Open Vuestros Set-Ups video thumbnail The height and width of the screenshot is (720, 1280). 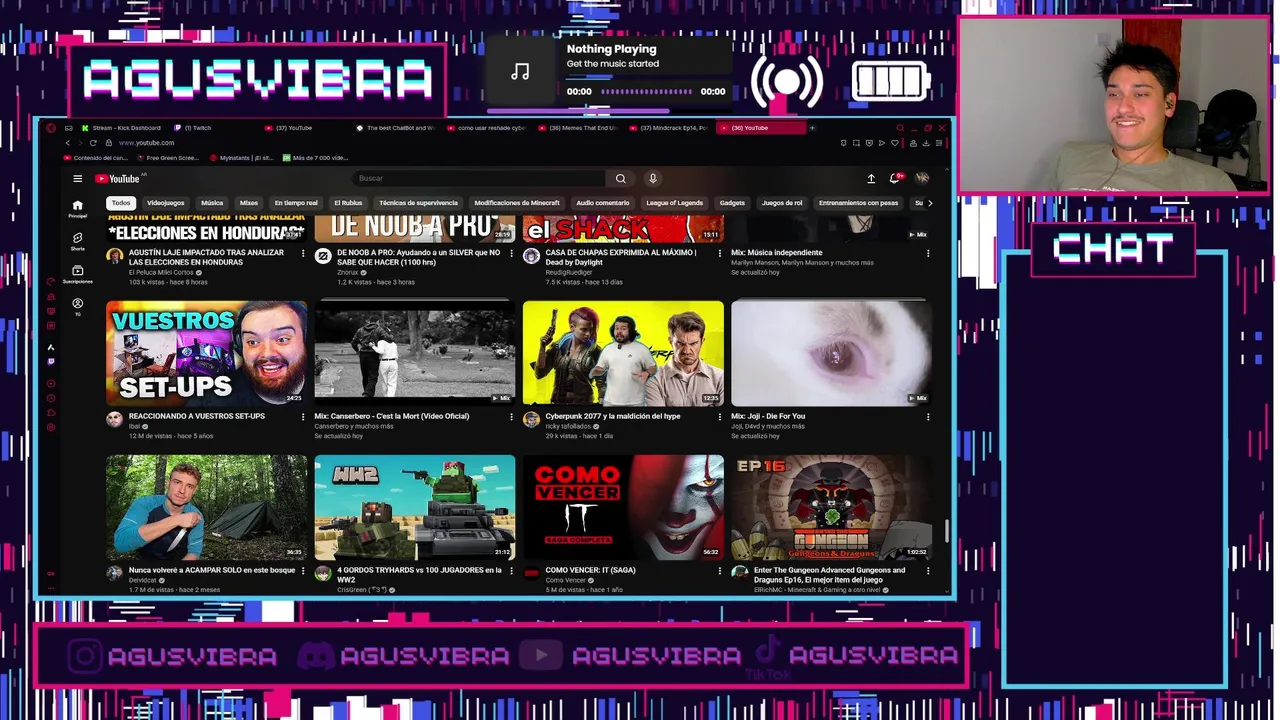[x=207, y=352]
